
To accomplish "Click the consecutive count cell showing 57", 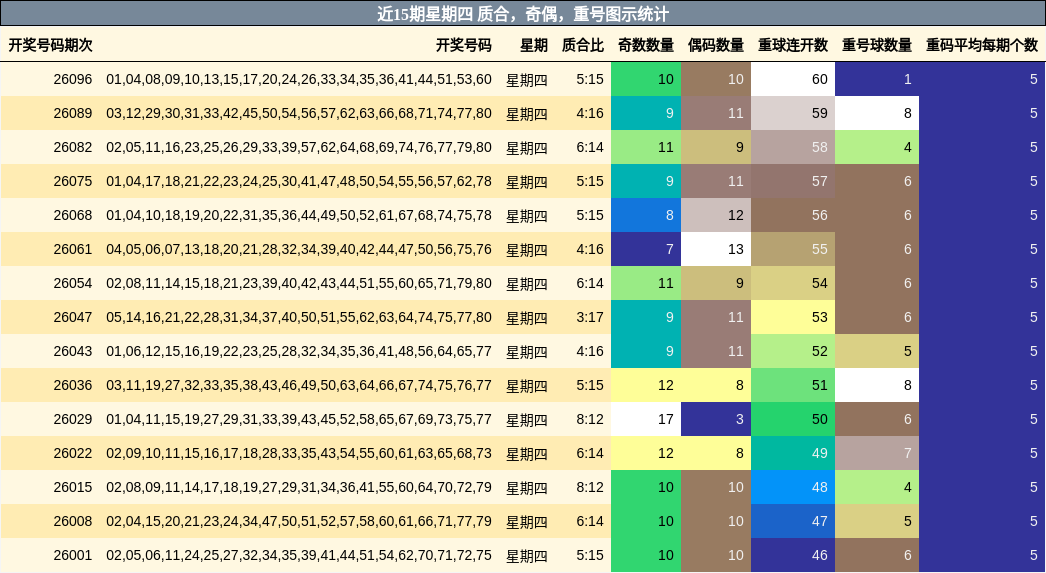I will [x=793, y=181].
